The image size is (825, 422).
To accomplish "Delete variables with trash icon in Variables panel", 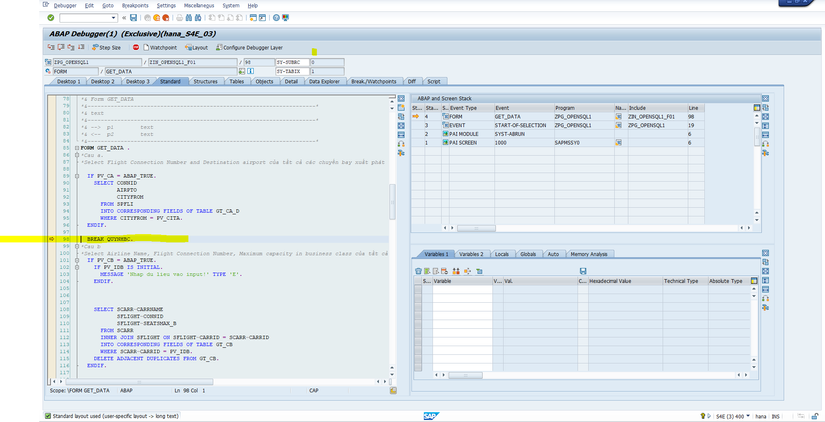I will (x=419, y=271).
